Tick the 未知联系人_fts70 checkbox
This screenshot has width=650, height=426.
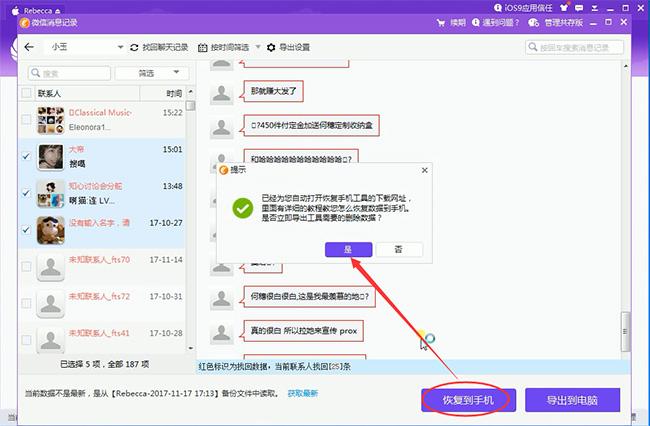point(26,266)
